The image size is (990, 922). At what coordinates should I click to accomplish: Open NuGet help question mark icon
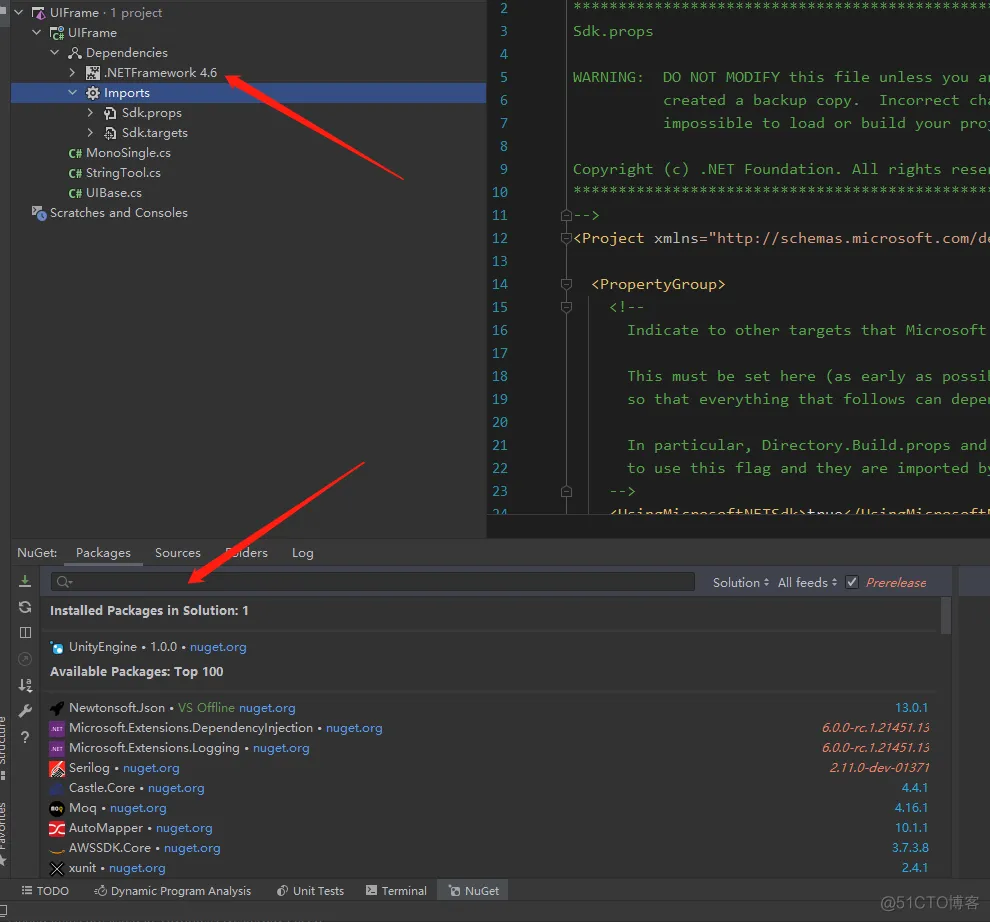pos(25,738)
